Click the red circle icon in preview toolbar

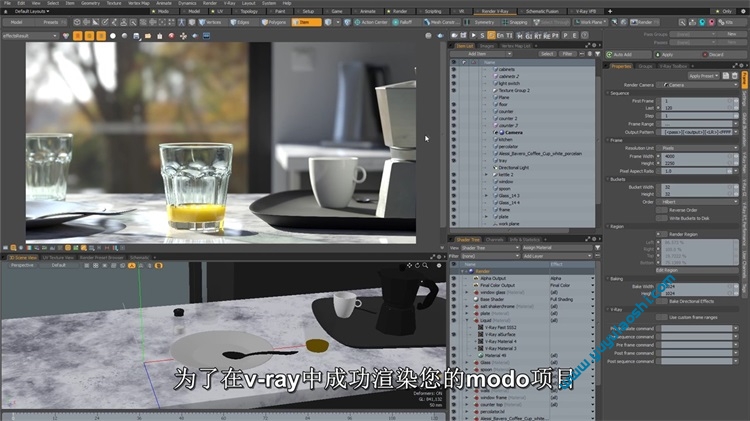point(171,36)
